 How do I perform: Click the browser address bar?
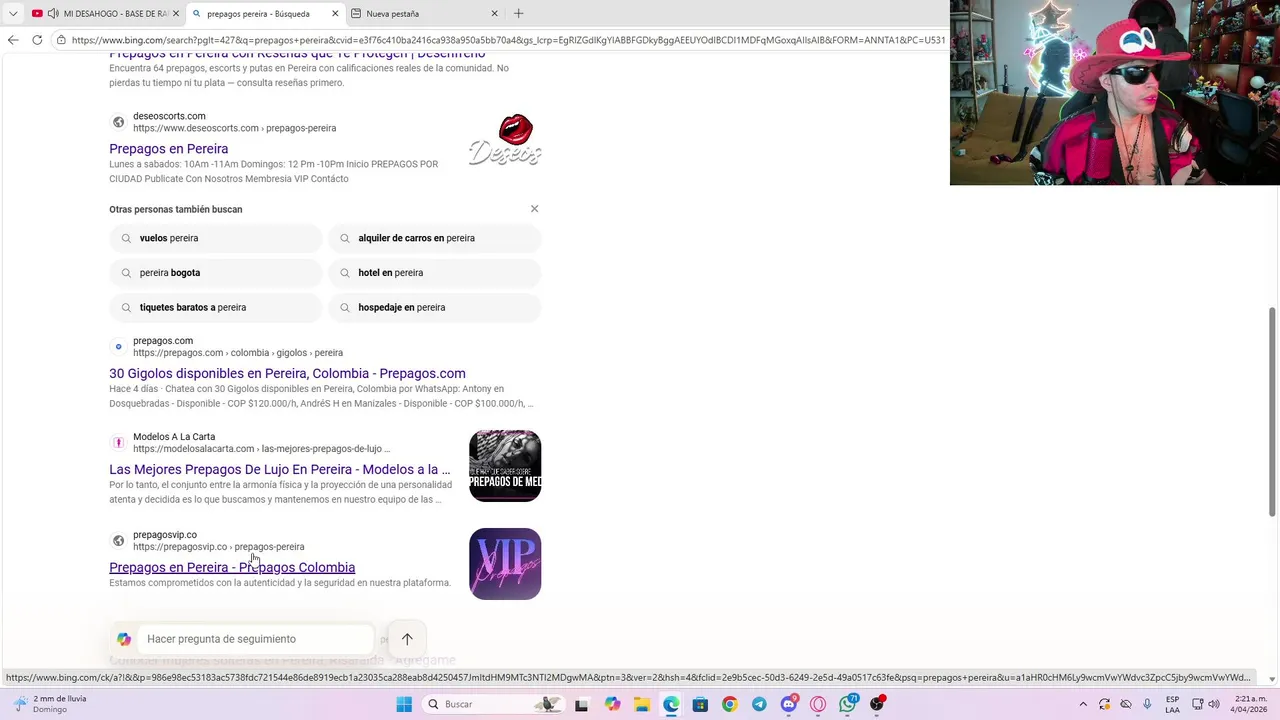pos(505,40)
